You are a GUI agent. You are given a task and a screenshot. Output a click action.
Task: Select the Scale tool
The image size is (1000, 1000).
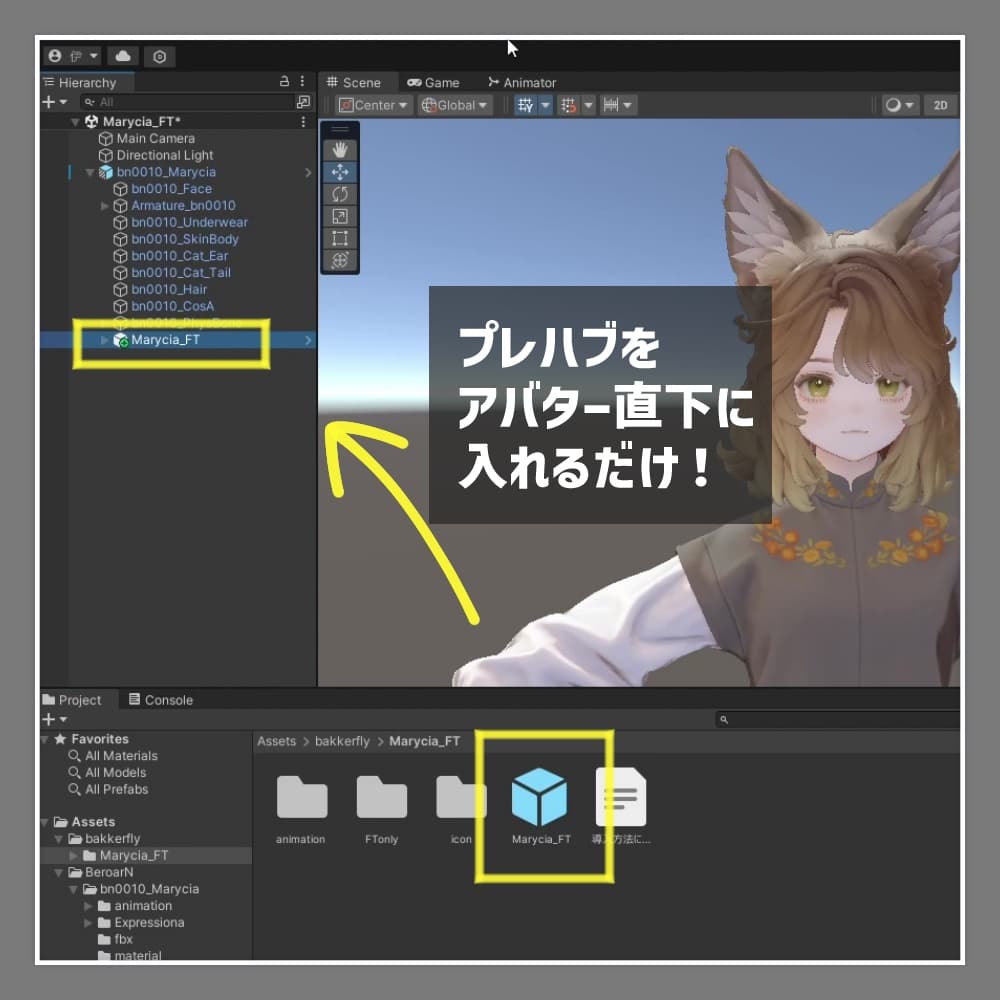click(x=340, y=216)
